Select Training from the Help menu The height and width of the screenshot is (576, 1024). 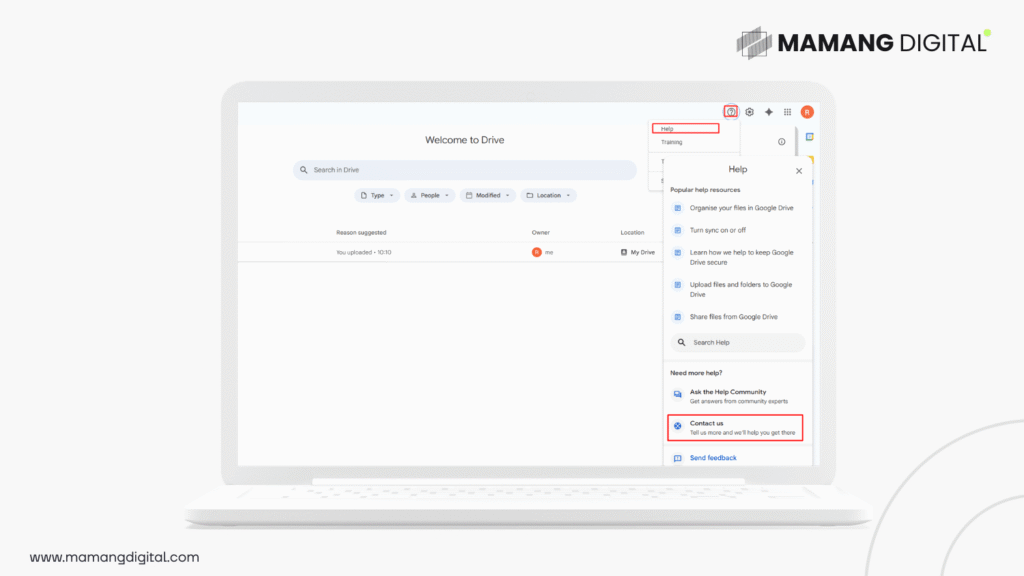tap(672, 141)
